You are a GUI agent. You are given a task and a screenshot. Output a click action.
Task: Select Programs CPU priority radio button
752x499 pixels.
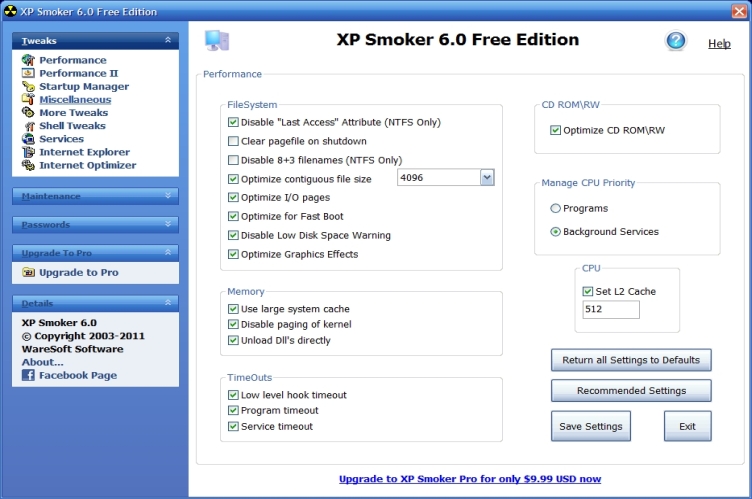click(x=555, y=208)
